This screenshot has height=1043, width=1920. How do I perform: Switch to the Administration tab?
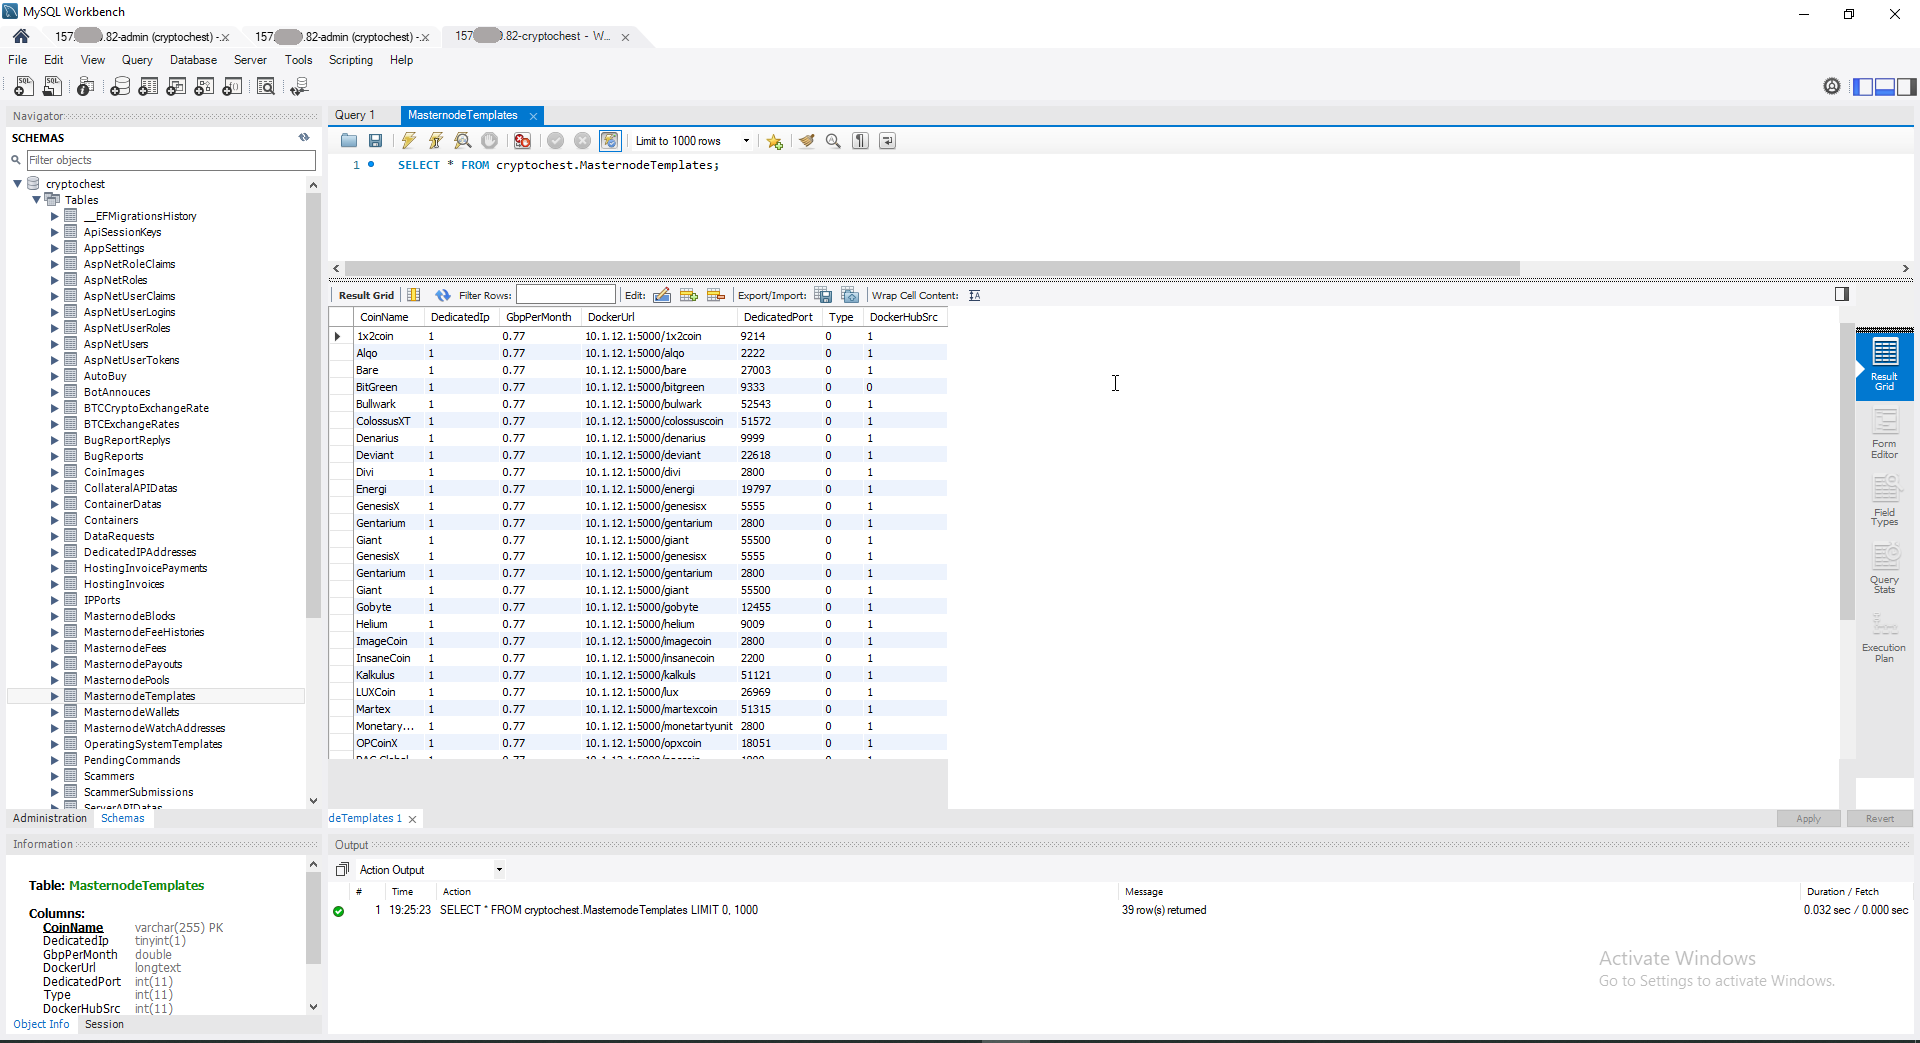pyautogui.click(x=50, y=818)
